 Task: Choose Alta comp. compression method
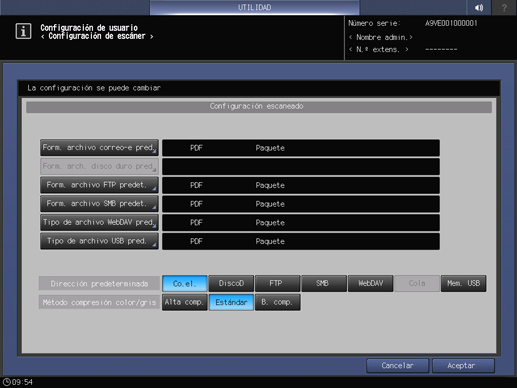[x=185, y=302]
